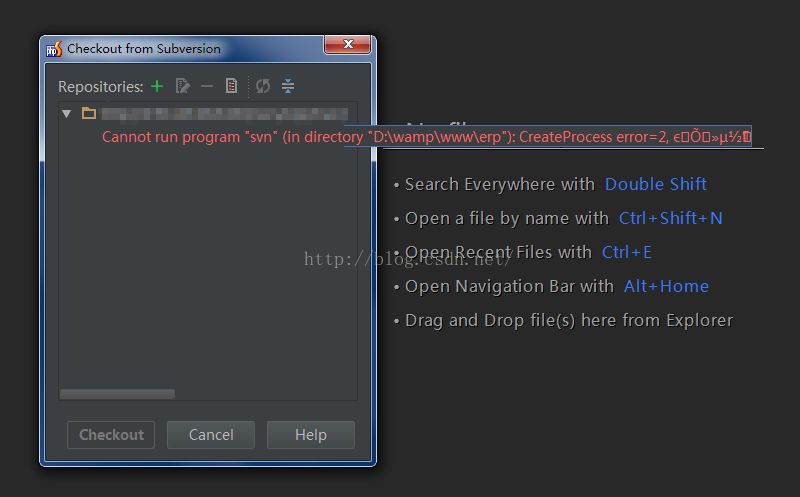Click the disabled Checkout button
The height and width of the screenshot is (497, 800).
(x=111, y=435)
